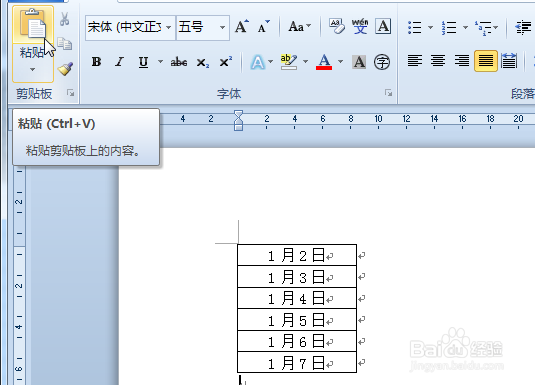Click the Paste clipboard icon
Viewport: 535px width, 385px height.
[33, 24]
